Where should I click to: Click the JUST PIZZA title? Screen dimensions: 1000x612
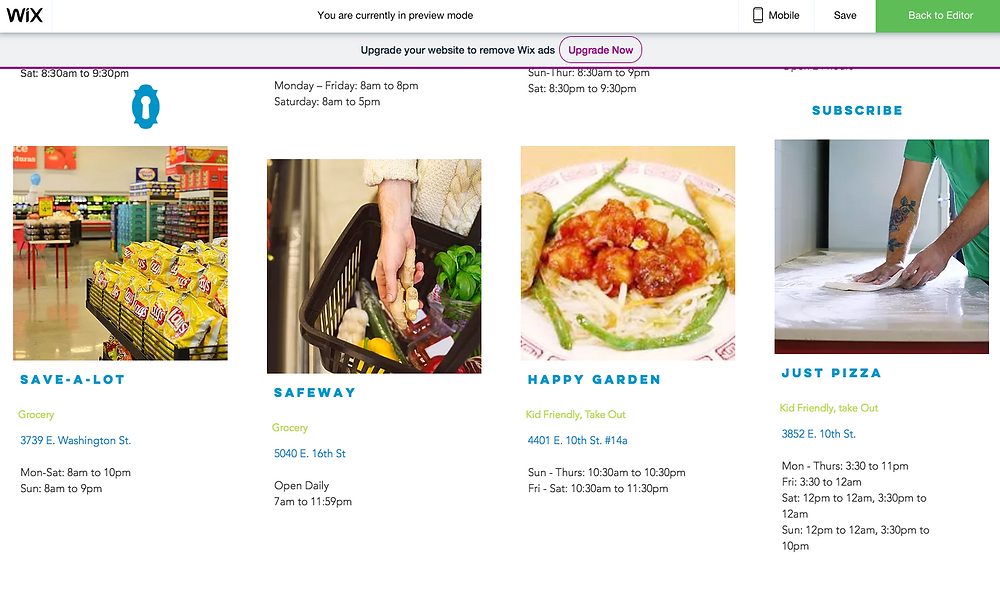coord(832,373)
